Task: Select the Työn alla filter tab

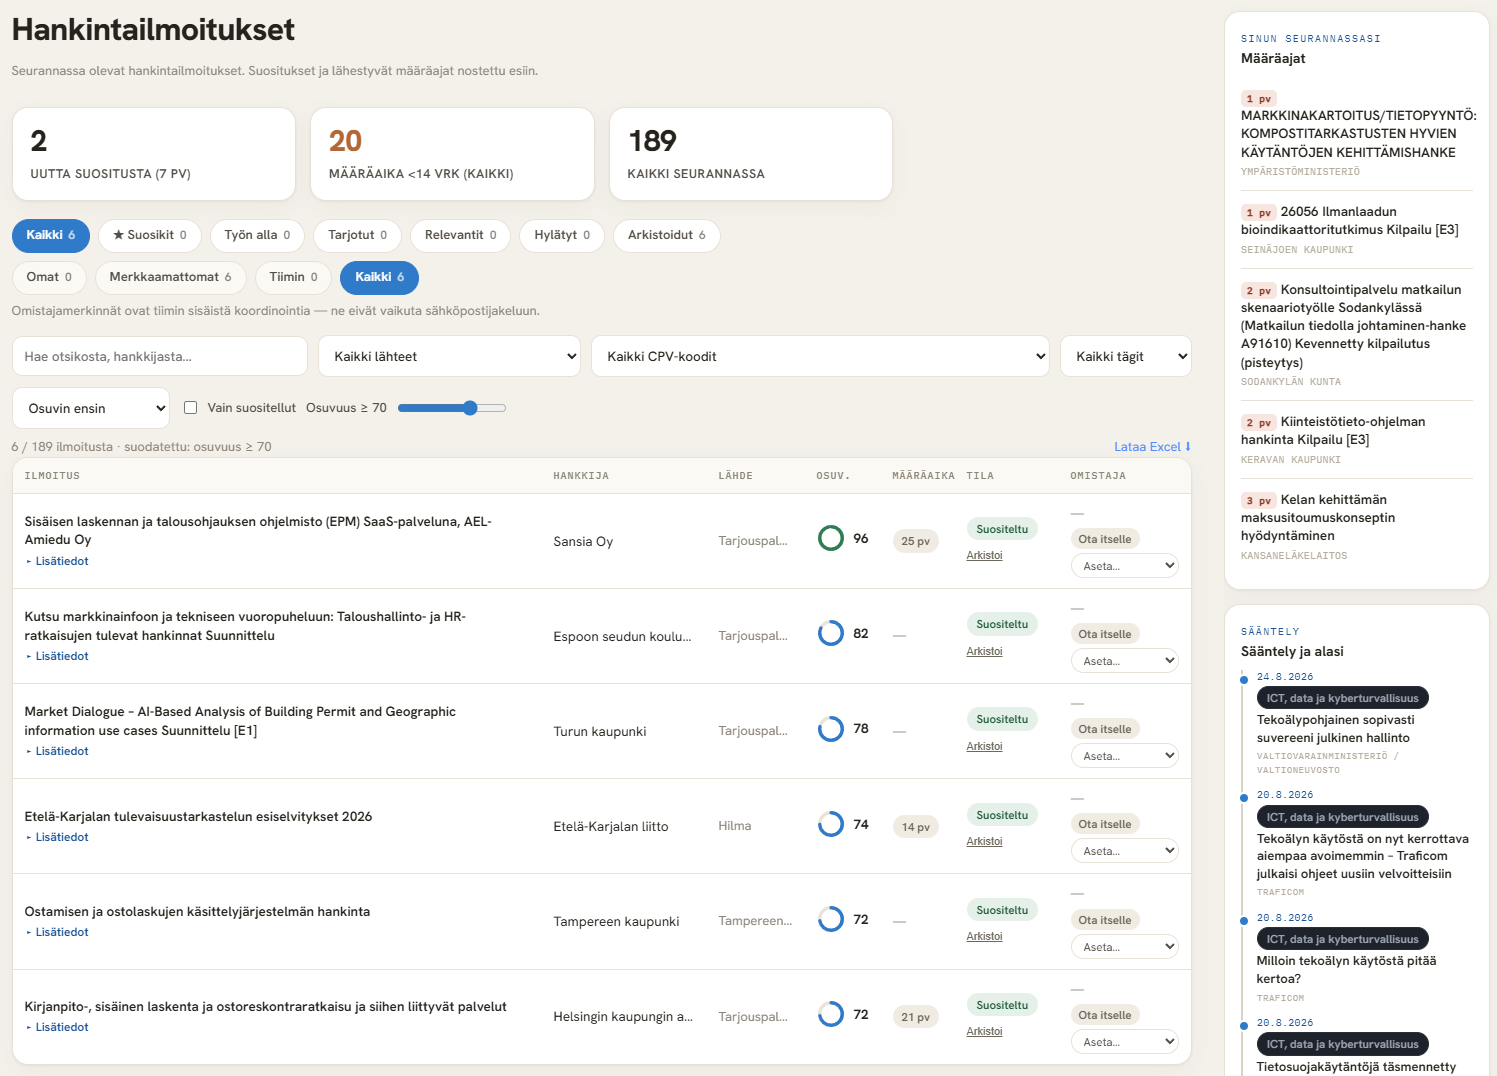Action: 257,235
